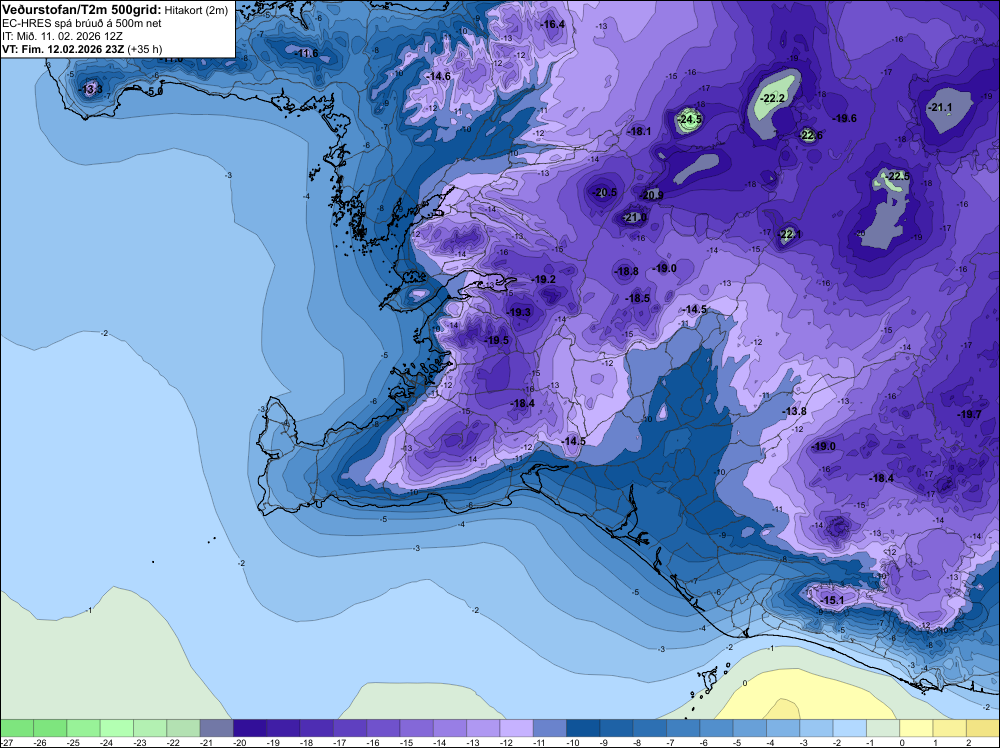Screen dimensions: 1000x748
Task: Select the -18.8 temperature label
Action: click(x=627, y=271)
